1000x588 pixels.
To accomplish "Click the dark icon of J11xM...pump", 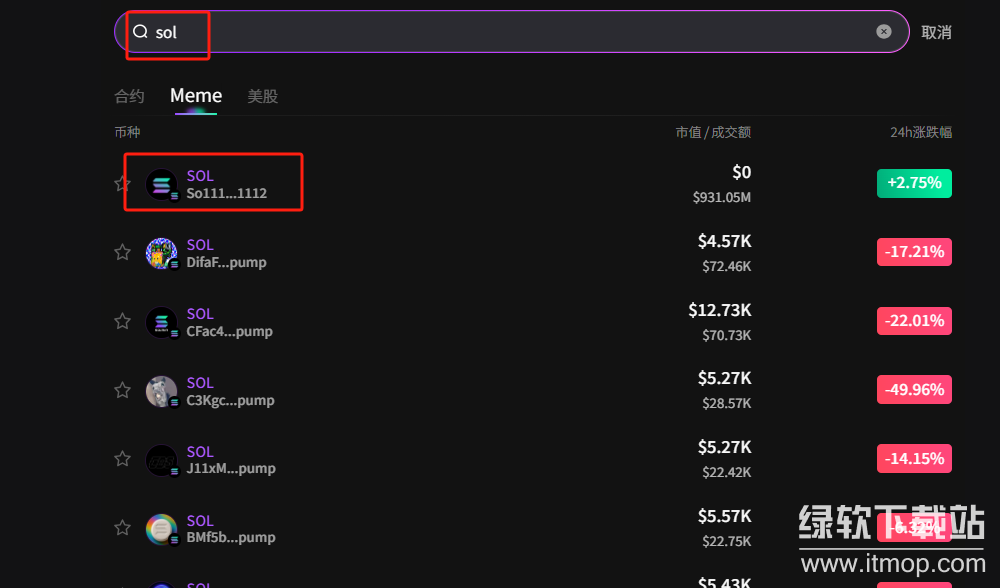I will tap(161, 460).
